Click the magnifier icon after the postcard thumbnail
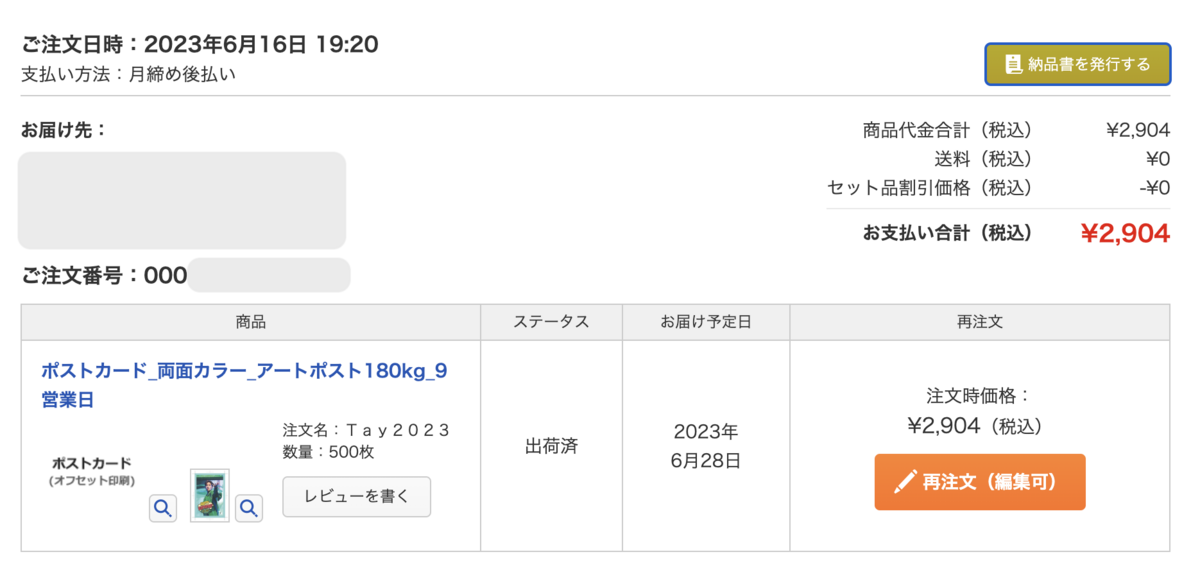 pyautogui.click(x=249, y=508)
